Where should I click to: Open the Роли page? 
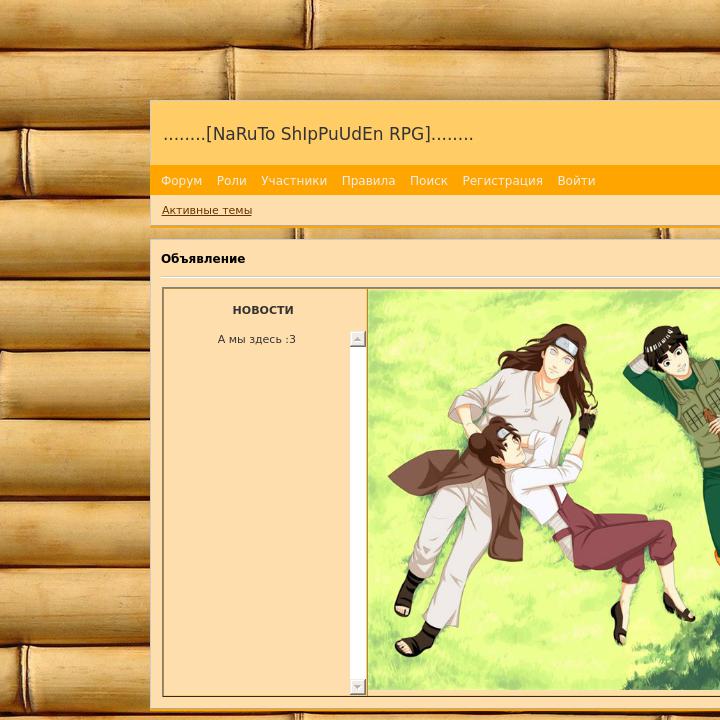(x=231, y=180)
